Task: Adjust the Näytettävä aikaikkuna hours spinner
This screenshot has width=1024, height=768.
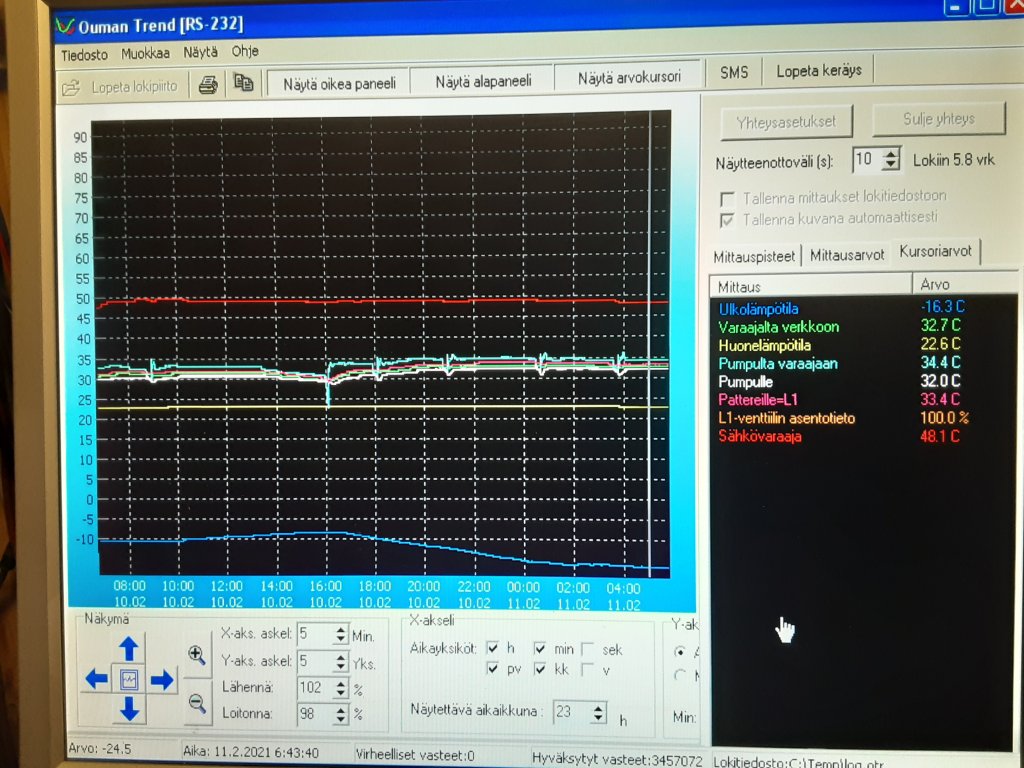Action: click(x=598, y=712)
